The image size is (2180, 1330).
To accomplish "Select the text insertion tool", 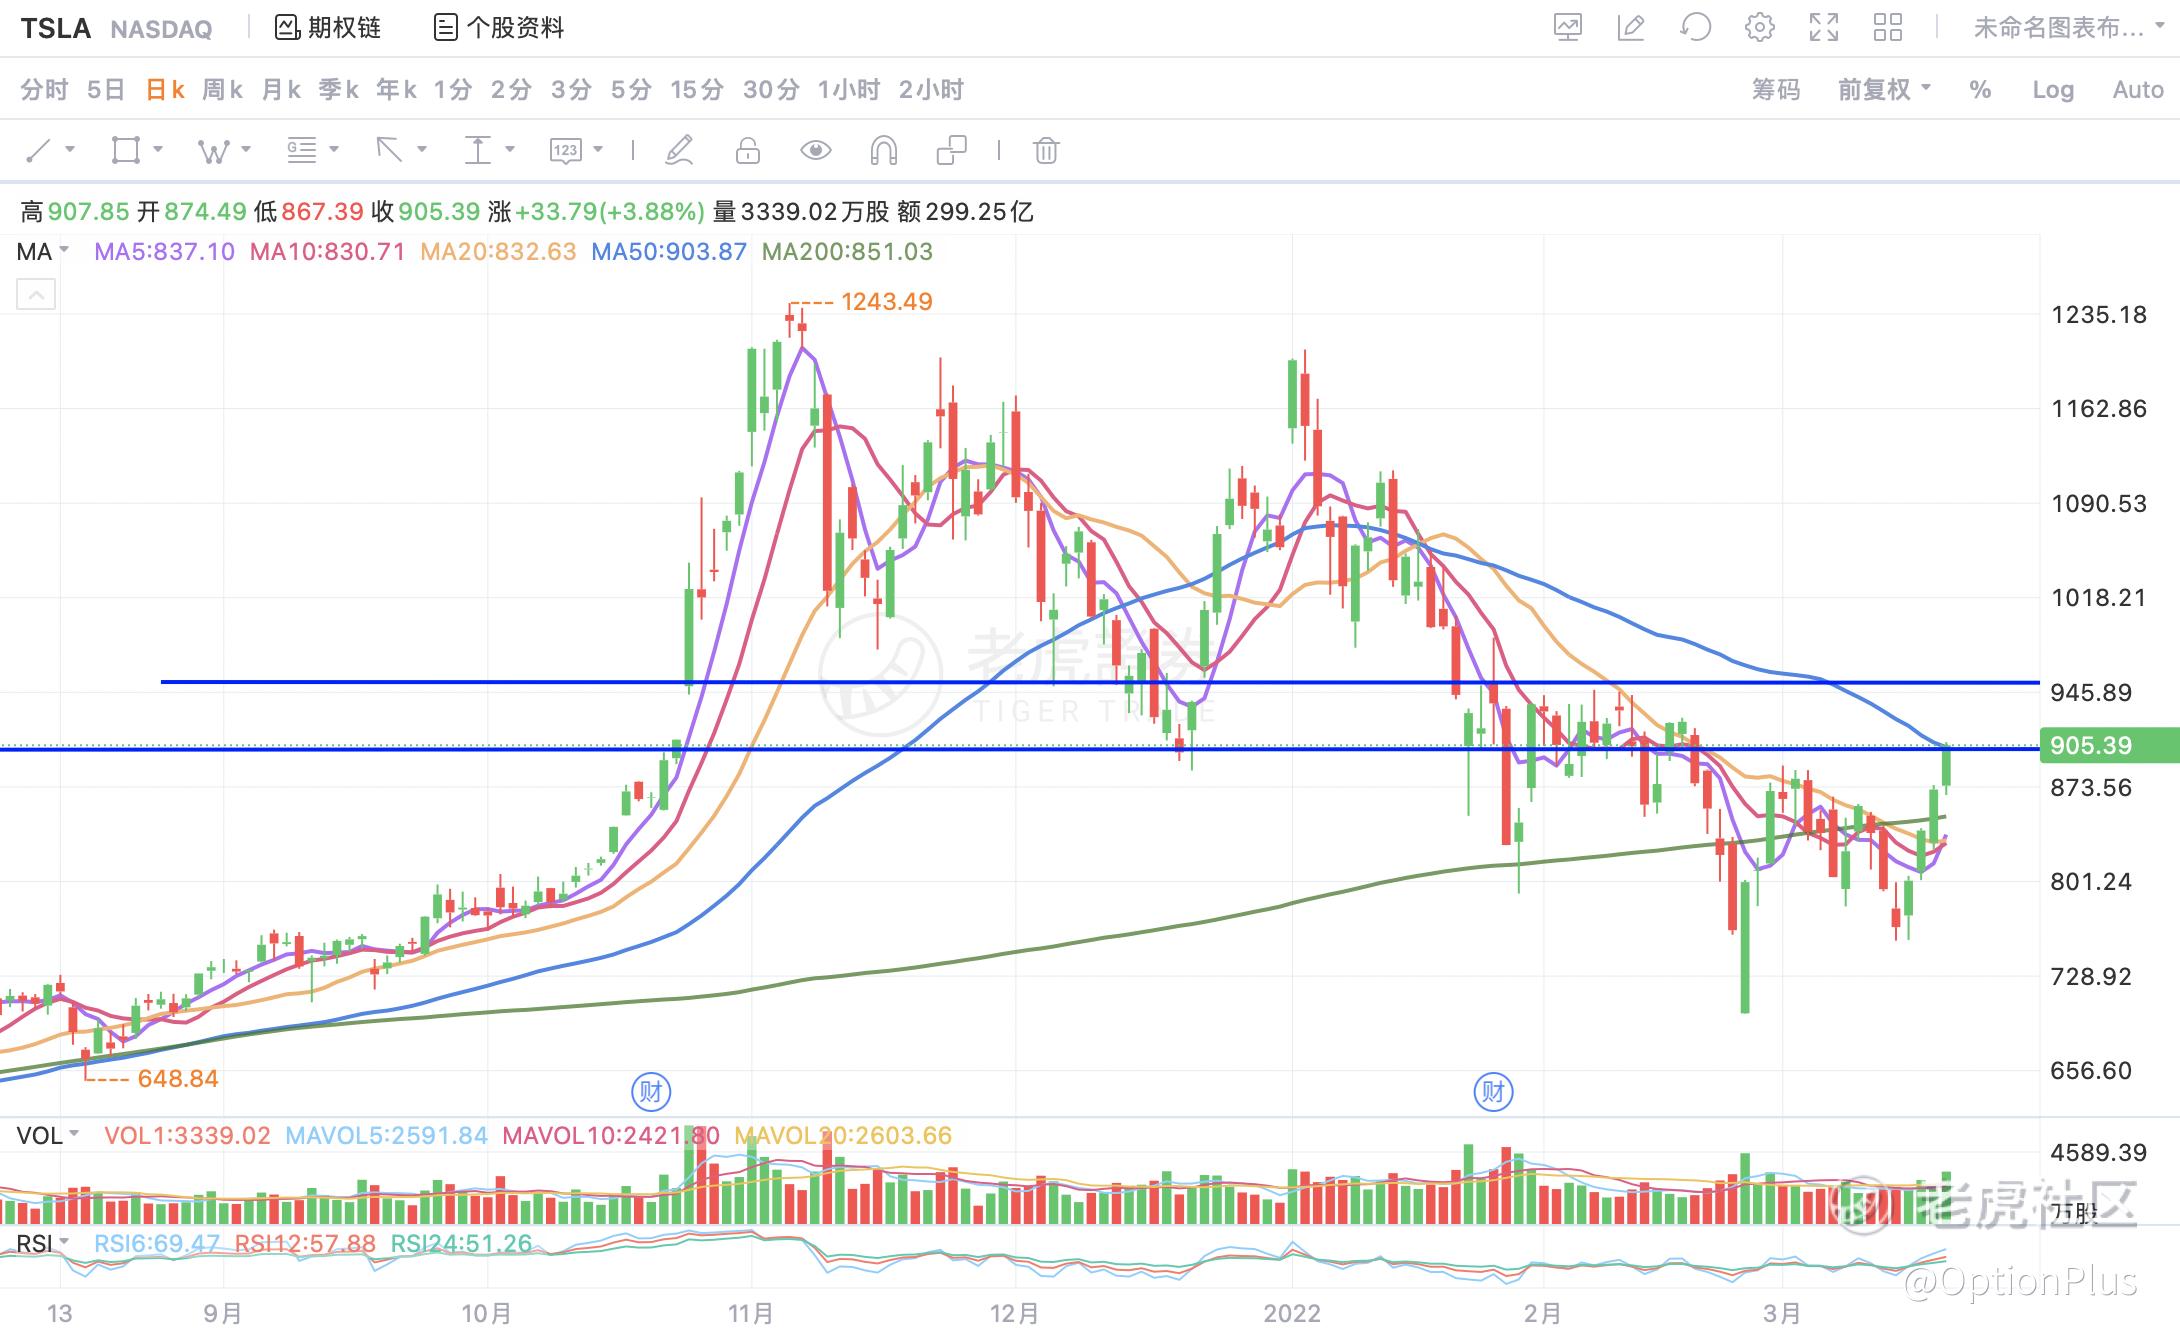I will point(478,151).
